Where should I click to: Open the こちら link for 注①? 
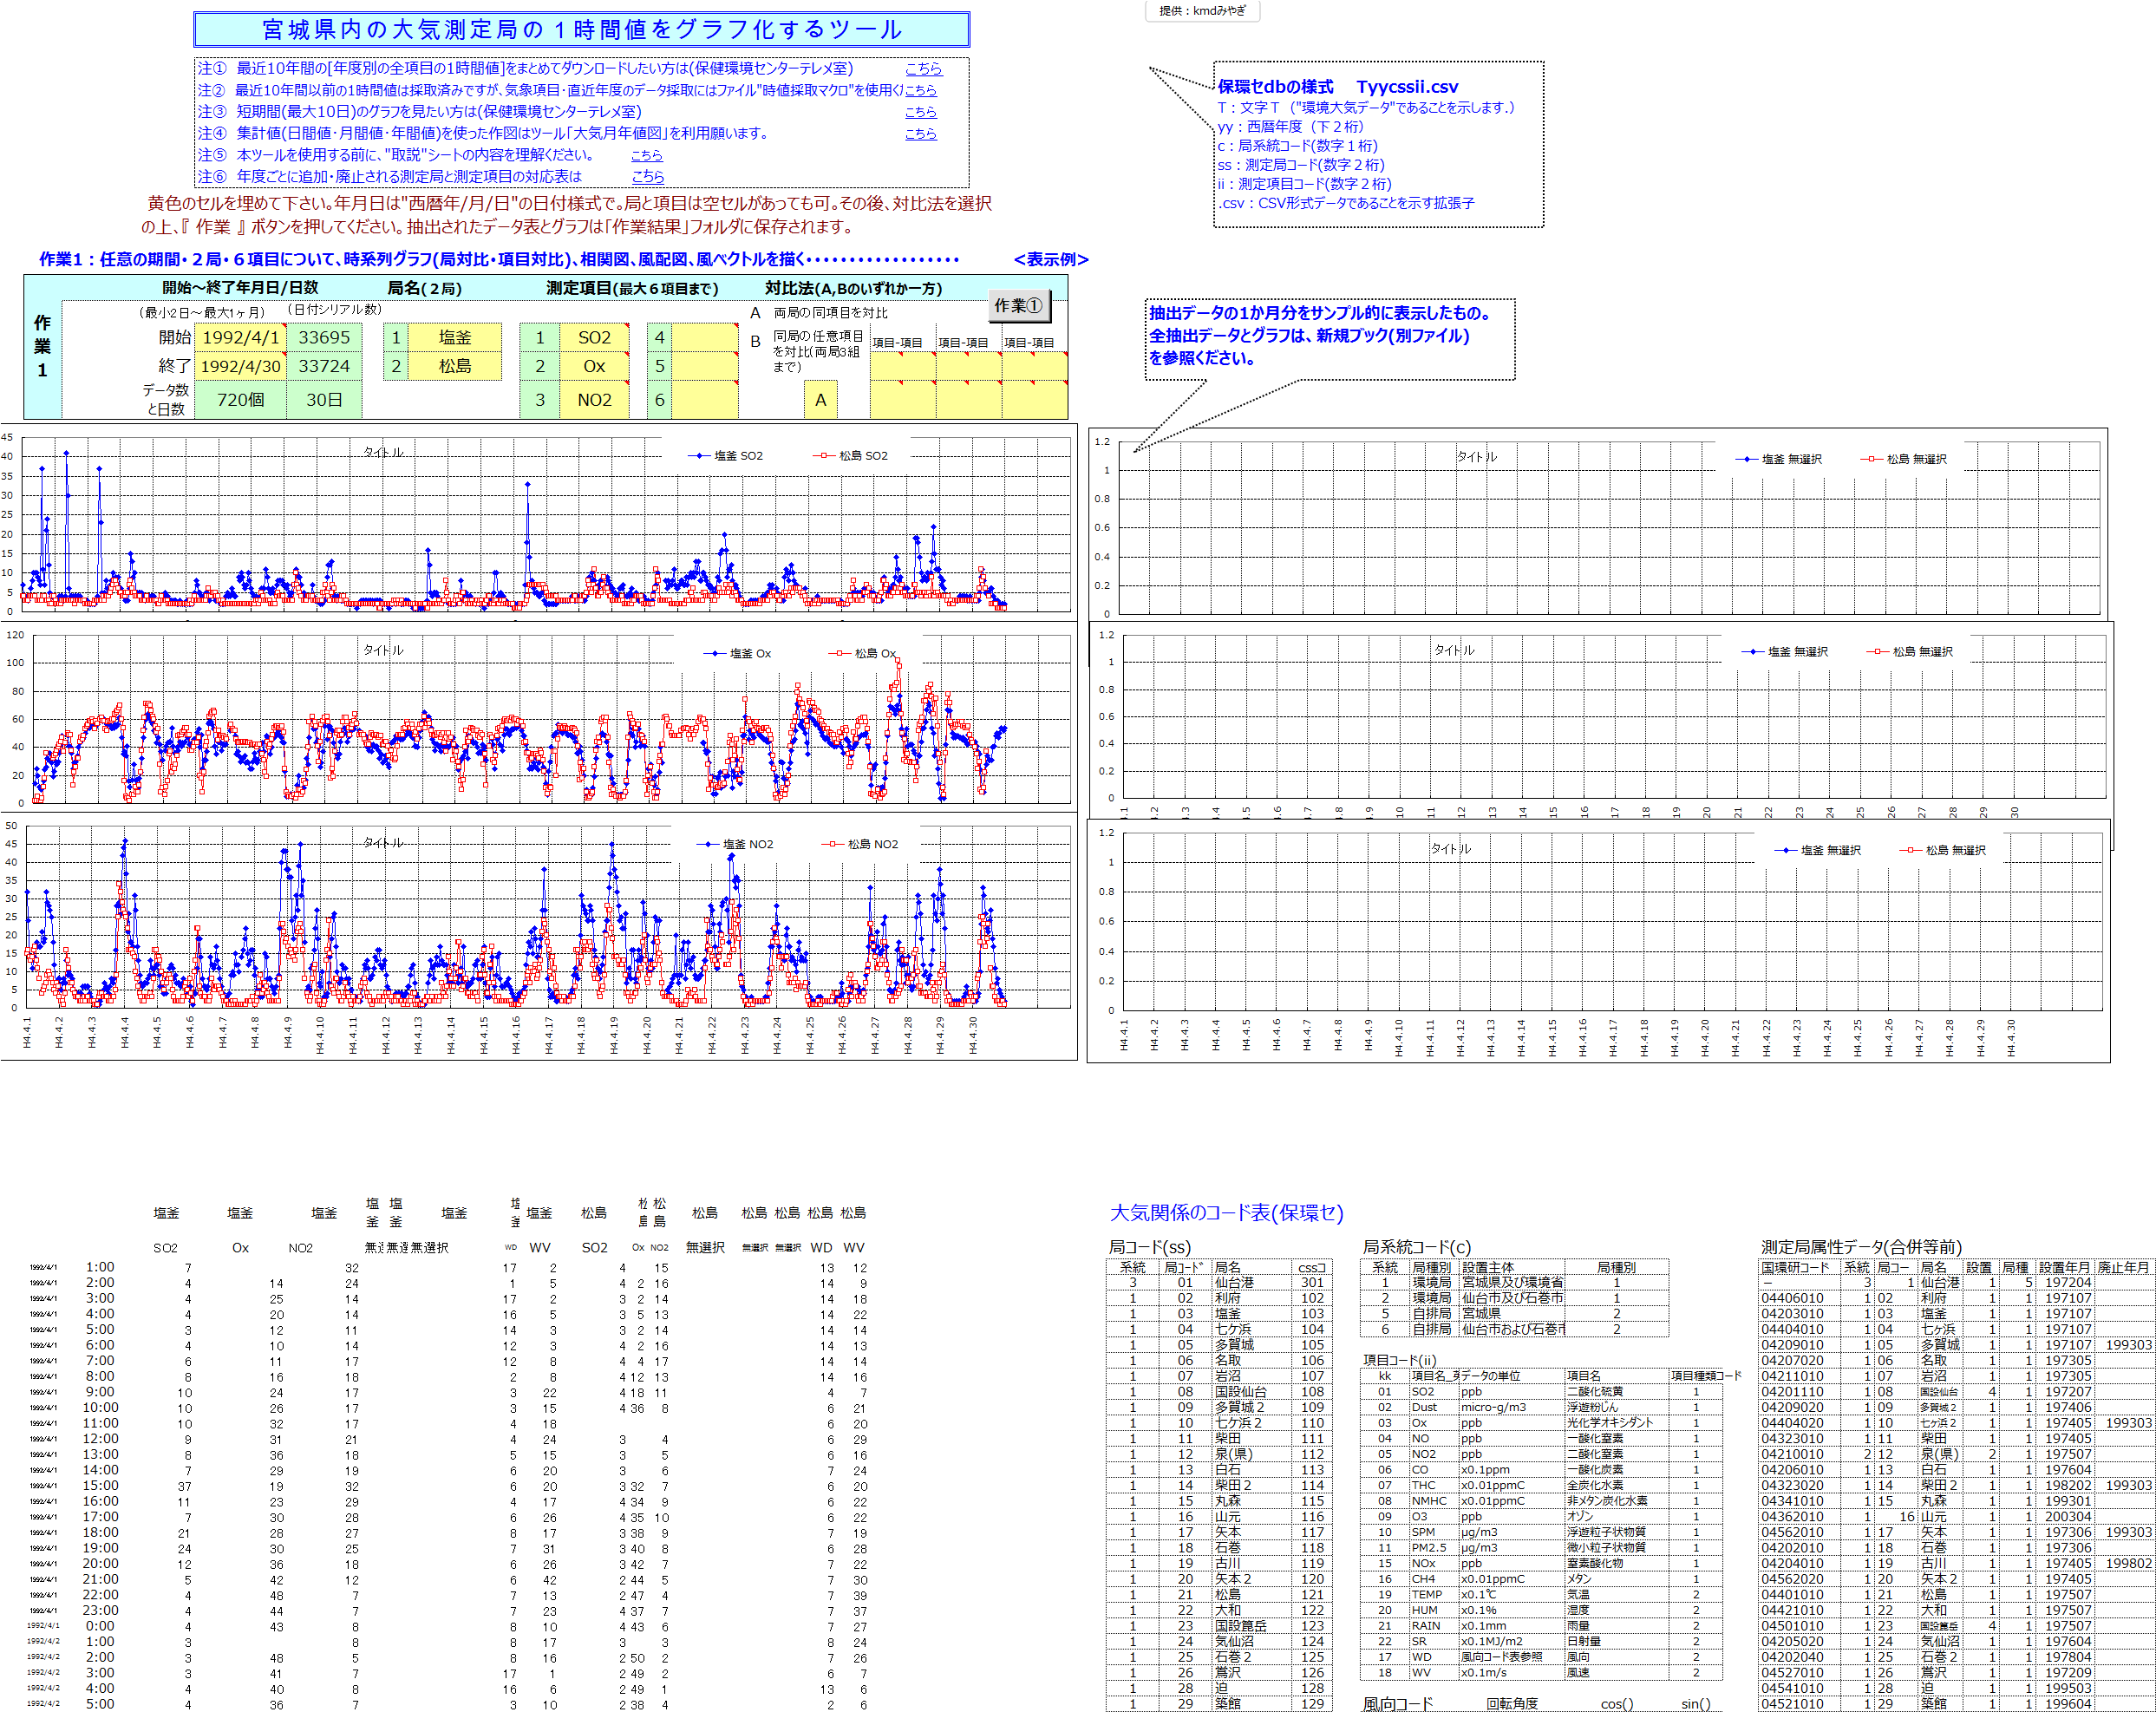pos(923,69)
